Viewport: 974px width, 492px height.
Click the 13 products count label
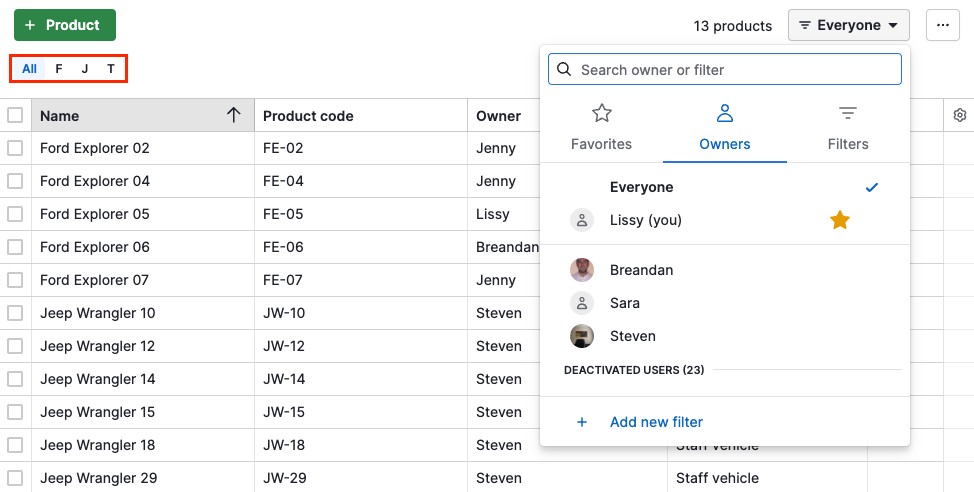733,26
